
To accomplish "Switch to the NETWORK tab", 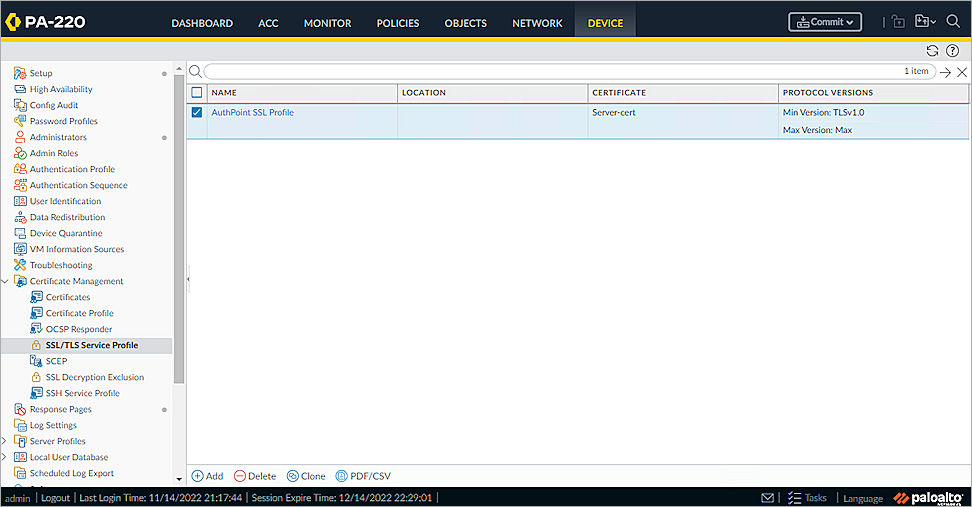I will tap(537, 23).
